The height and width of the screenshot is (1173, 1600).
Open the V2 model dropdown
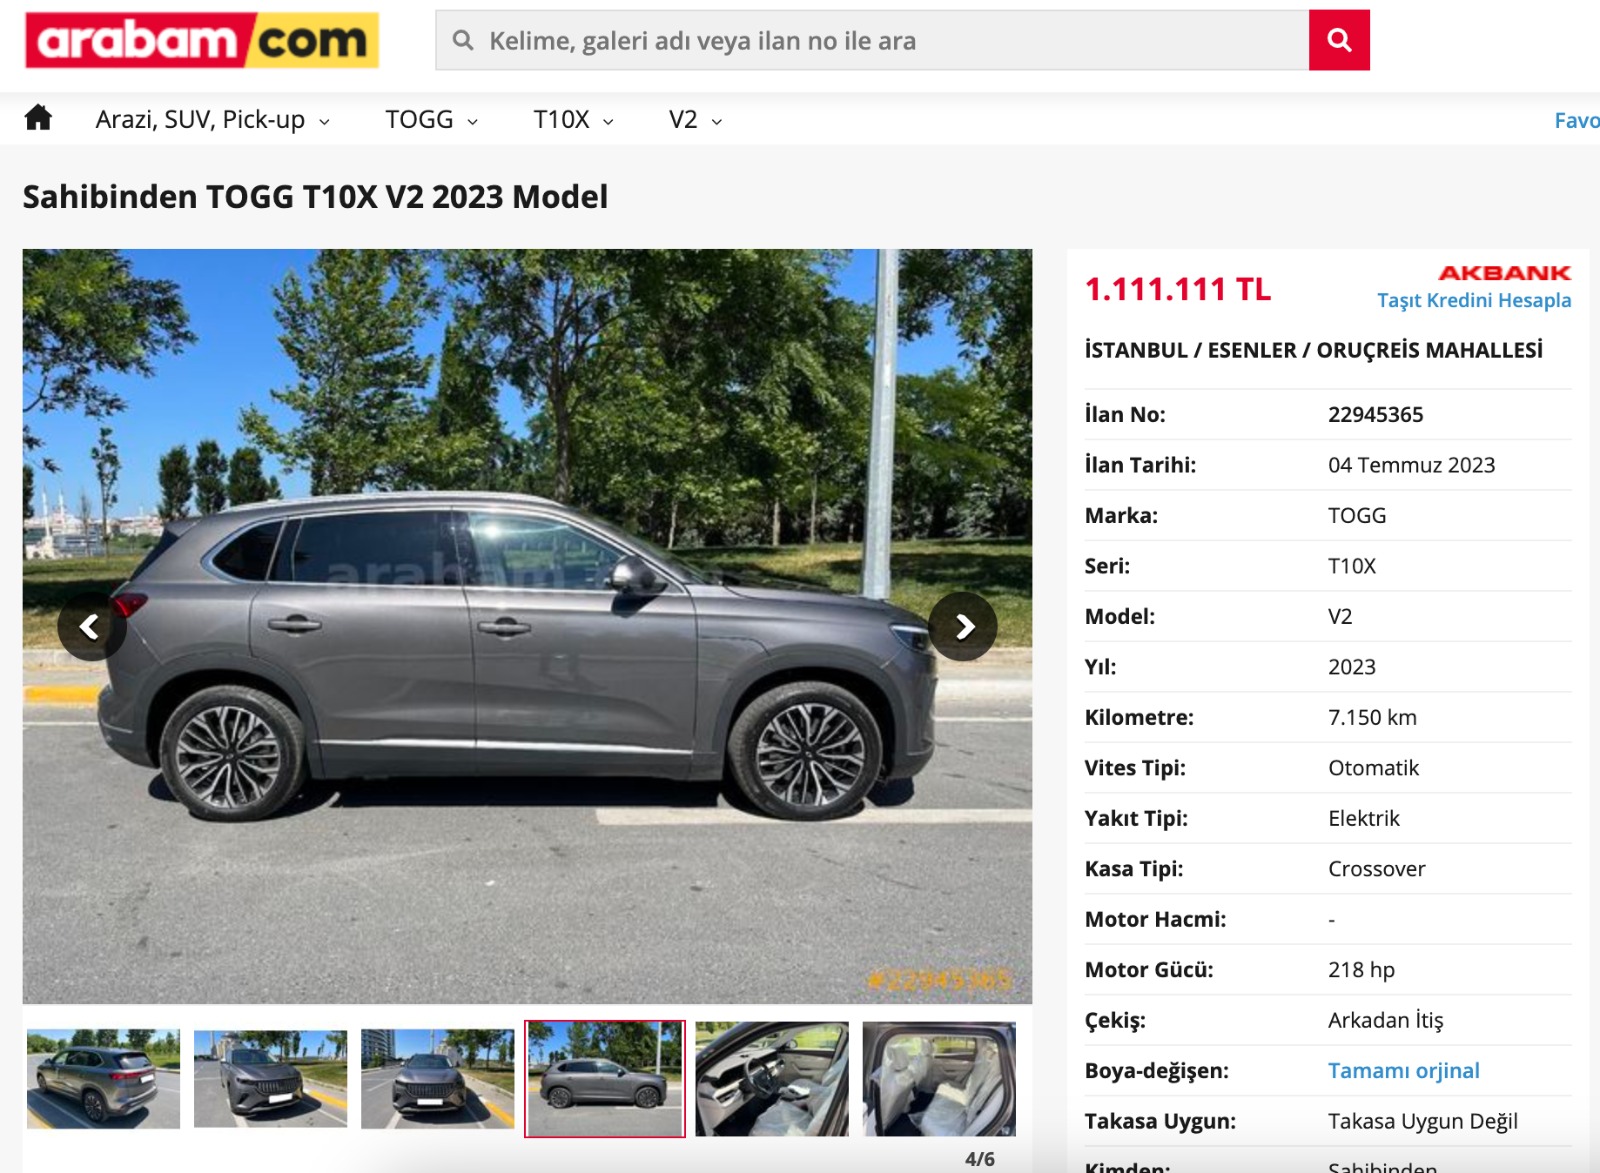pos(695,120)
